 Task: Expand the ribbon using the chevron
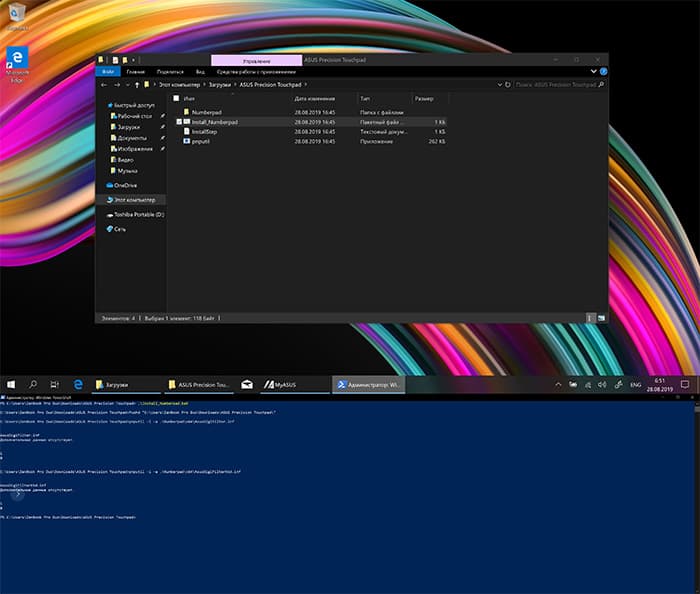[x=592, y=72]
